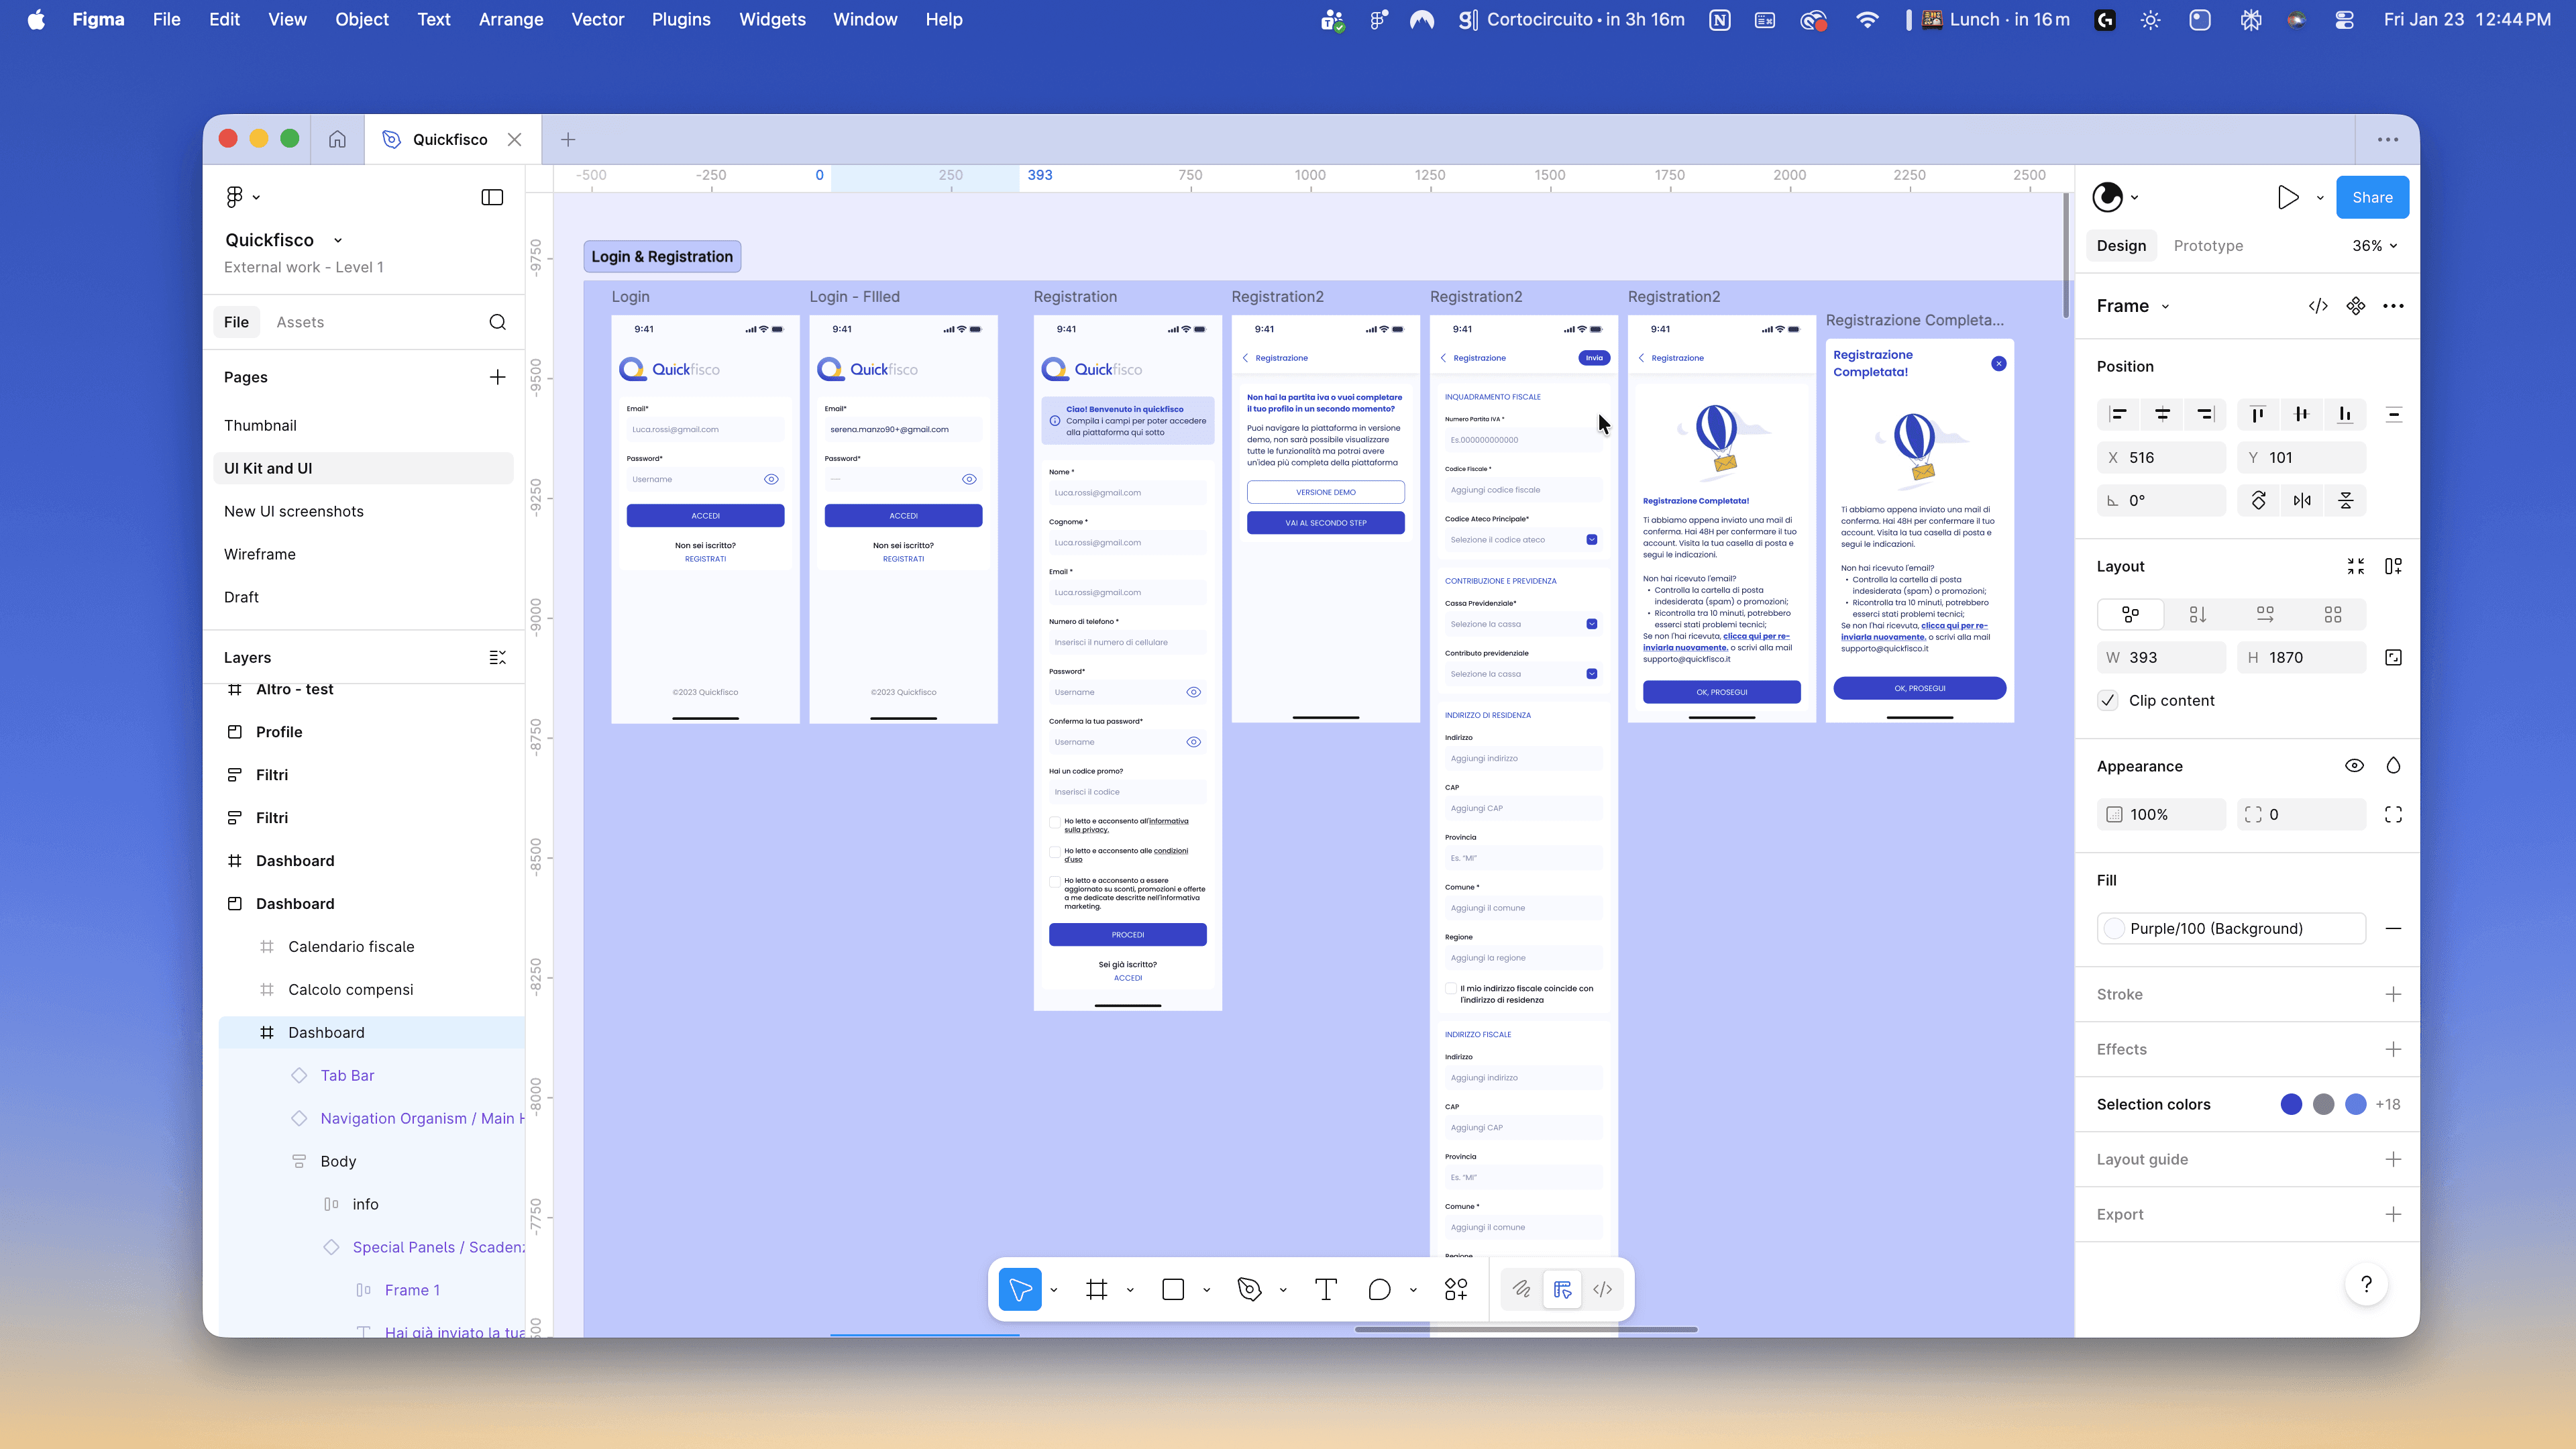
Task: Click the Present play button
Action: [x=2287, y=197]
